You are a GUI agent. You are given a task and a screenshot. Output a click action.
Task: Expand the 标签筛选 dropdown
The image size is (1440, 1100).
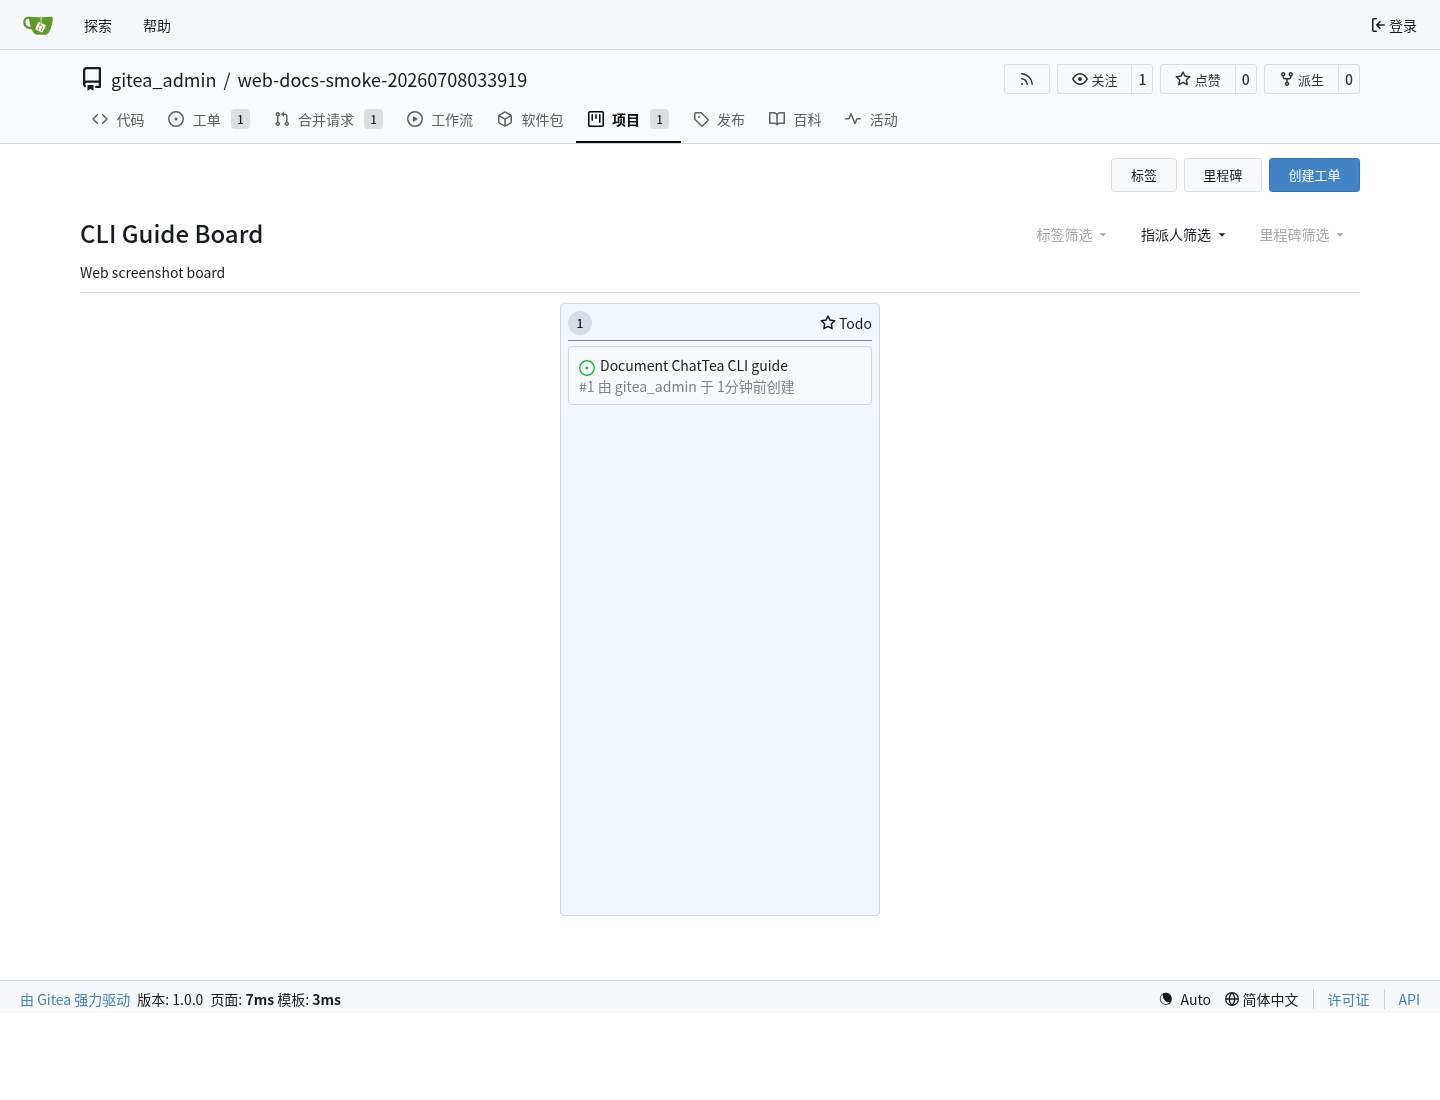pyautogui.click(x=1071, y=235)
